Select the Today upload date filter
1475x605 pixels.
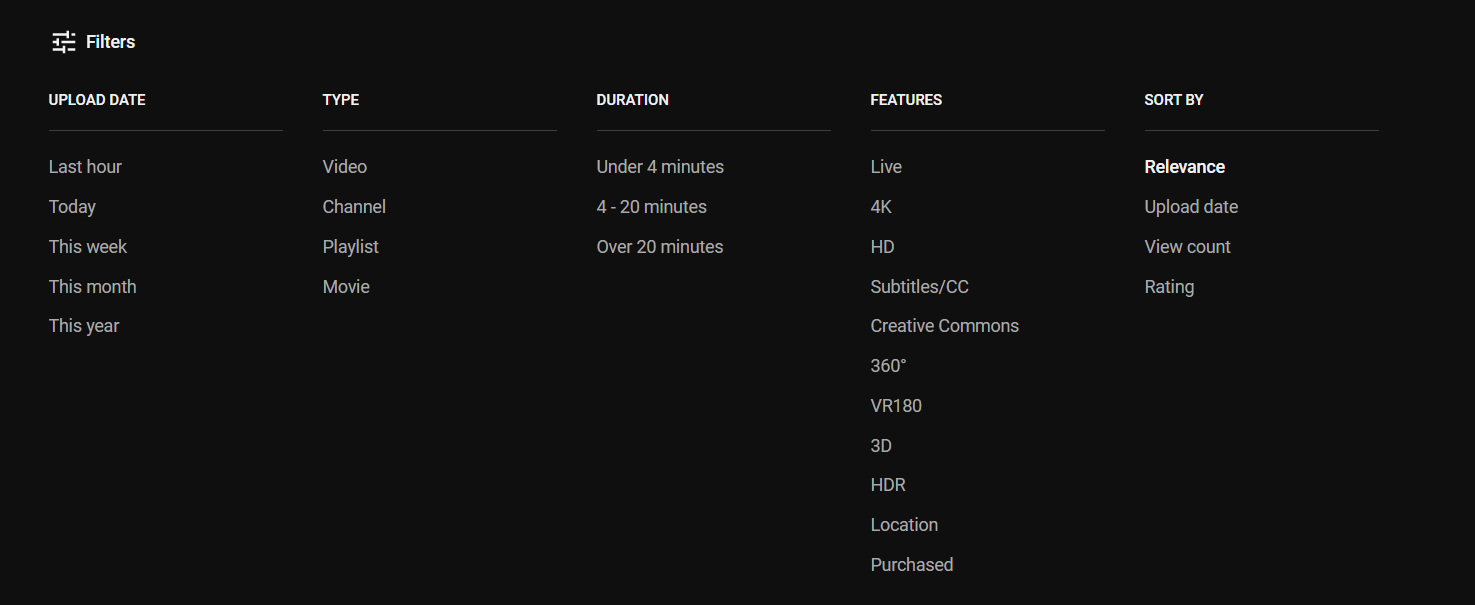click(x=72, y=207)
